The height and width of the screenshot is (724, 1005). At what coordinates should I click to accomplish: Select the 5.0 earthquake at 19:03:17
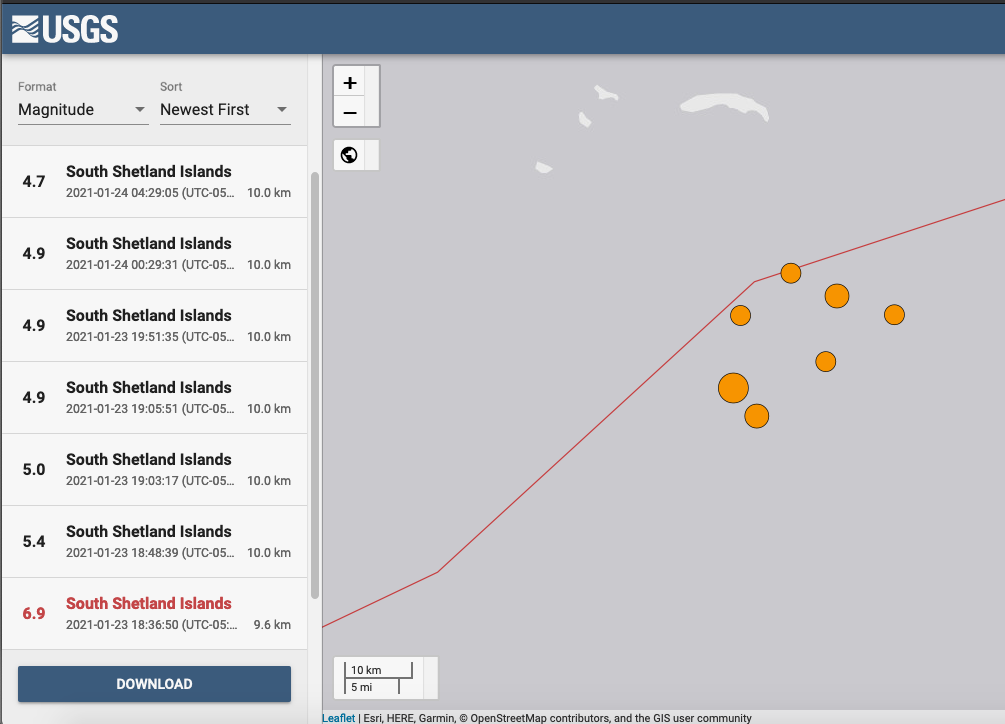[x=154, y=470]
